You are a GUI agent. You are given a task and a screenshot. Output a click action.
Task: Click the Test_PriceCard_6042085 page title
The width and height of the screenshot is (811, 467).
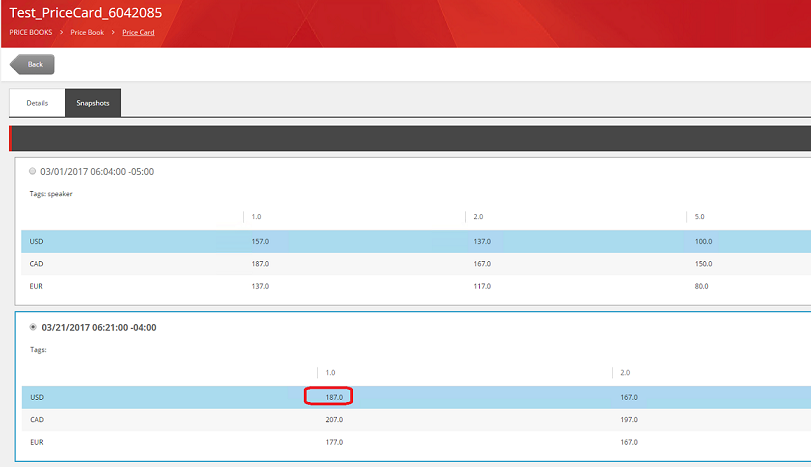(85, 12)
